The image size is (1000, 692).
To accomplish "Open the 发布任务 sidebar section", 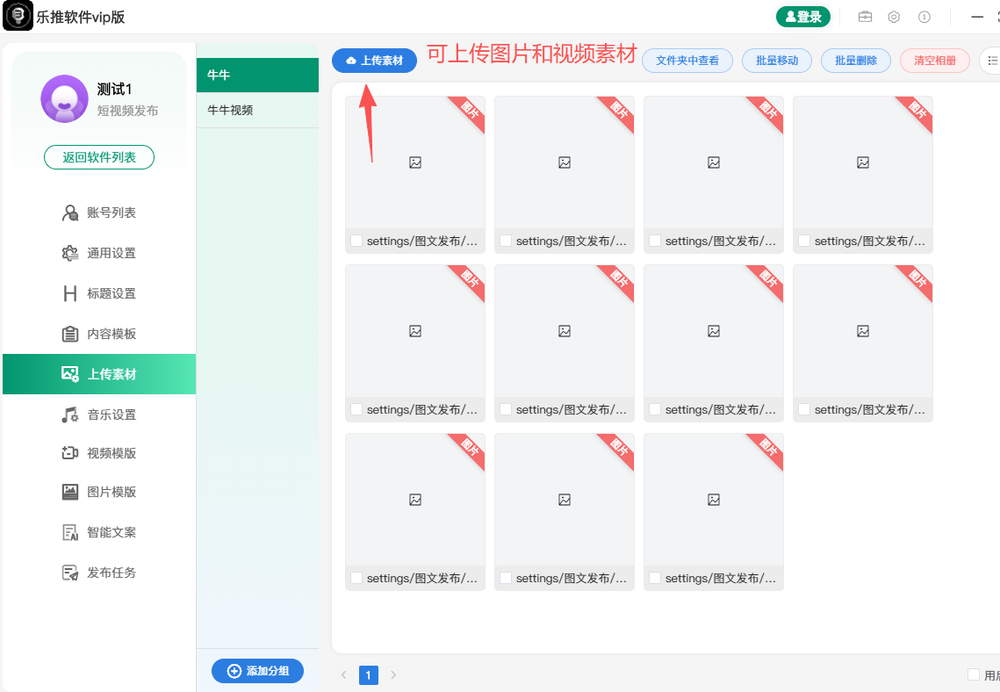I will coord(113,572).
